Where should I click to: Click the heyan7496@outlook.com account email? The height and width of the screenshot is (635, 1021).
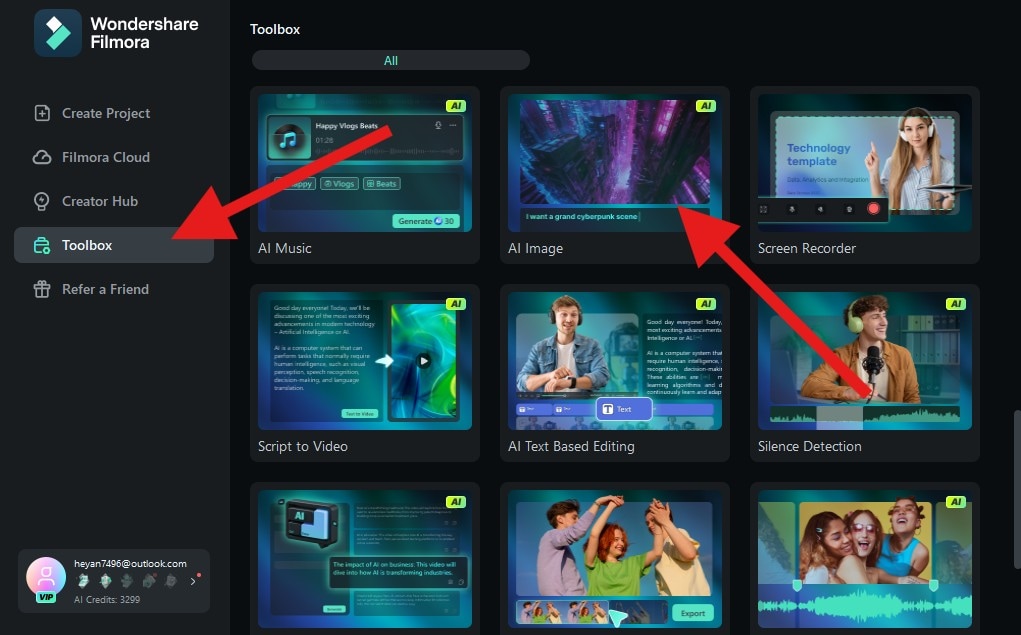[130, 563]
